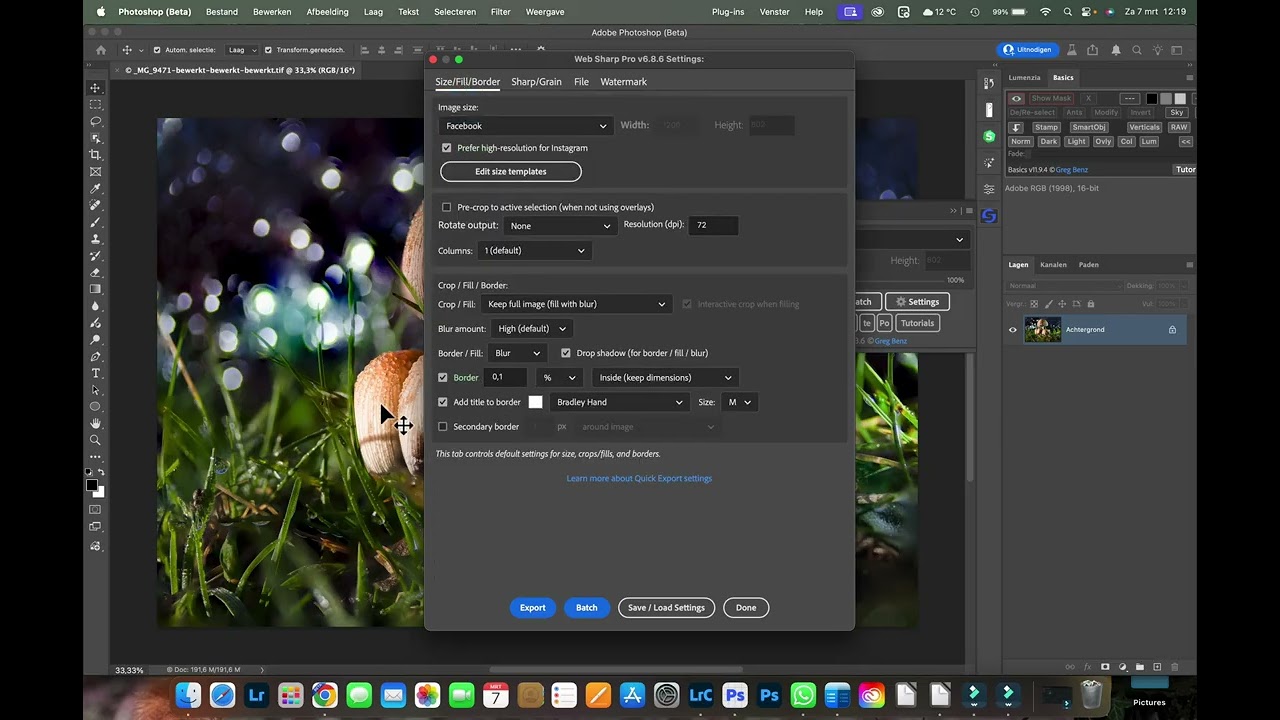Image resolution: width=1280 pixels, height=720 pixels.
Task: Enable Pre-crop to active selection checkbox
Action: pyautogui.click(x=447, y=207)
